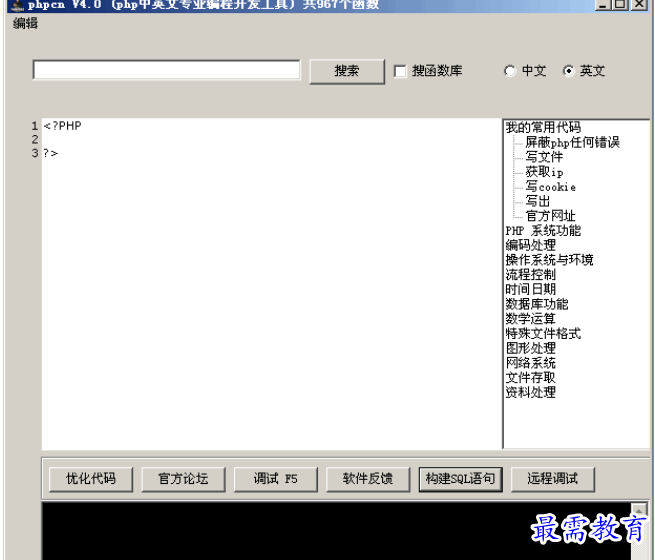Select the 写cookie snippet
The width and height of the screenshot is (655, 560).
[x=551, y=186]
